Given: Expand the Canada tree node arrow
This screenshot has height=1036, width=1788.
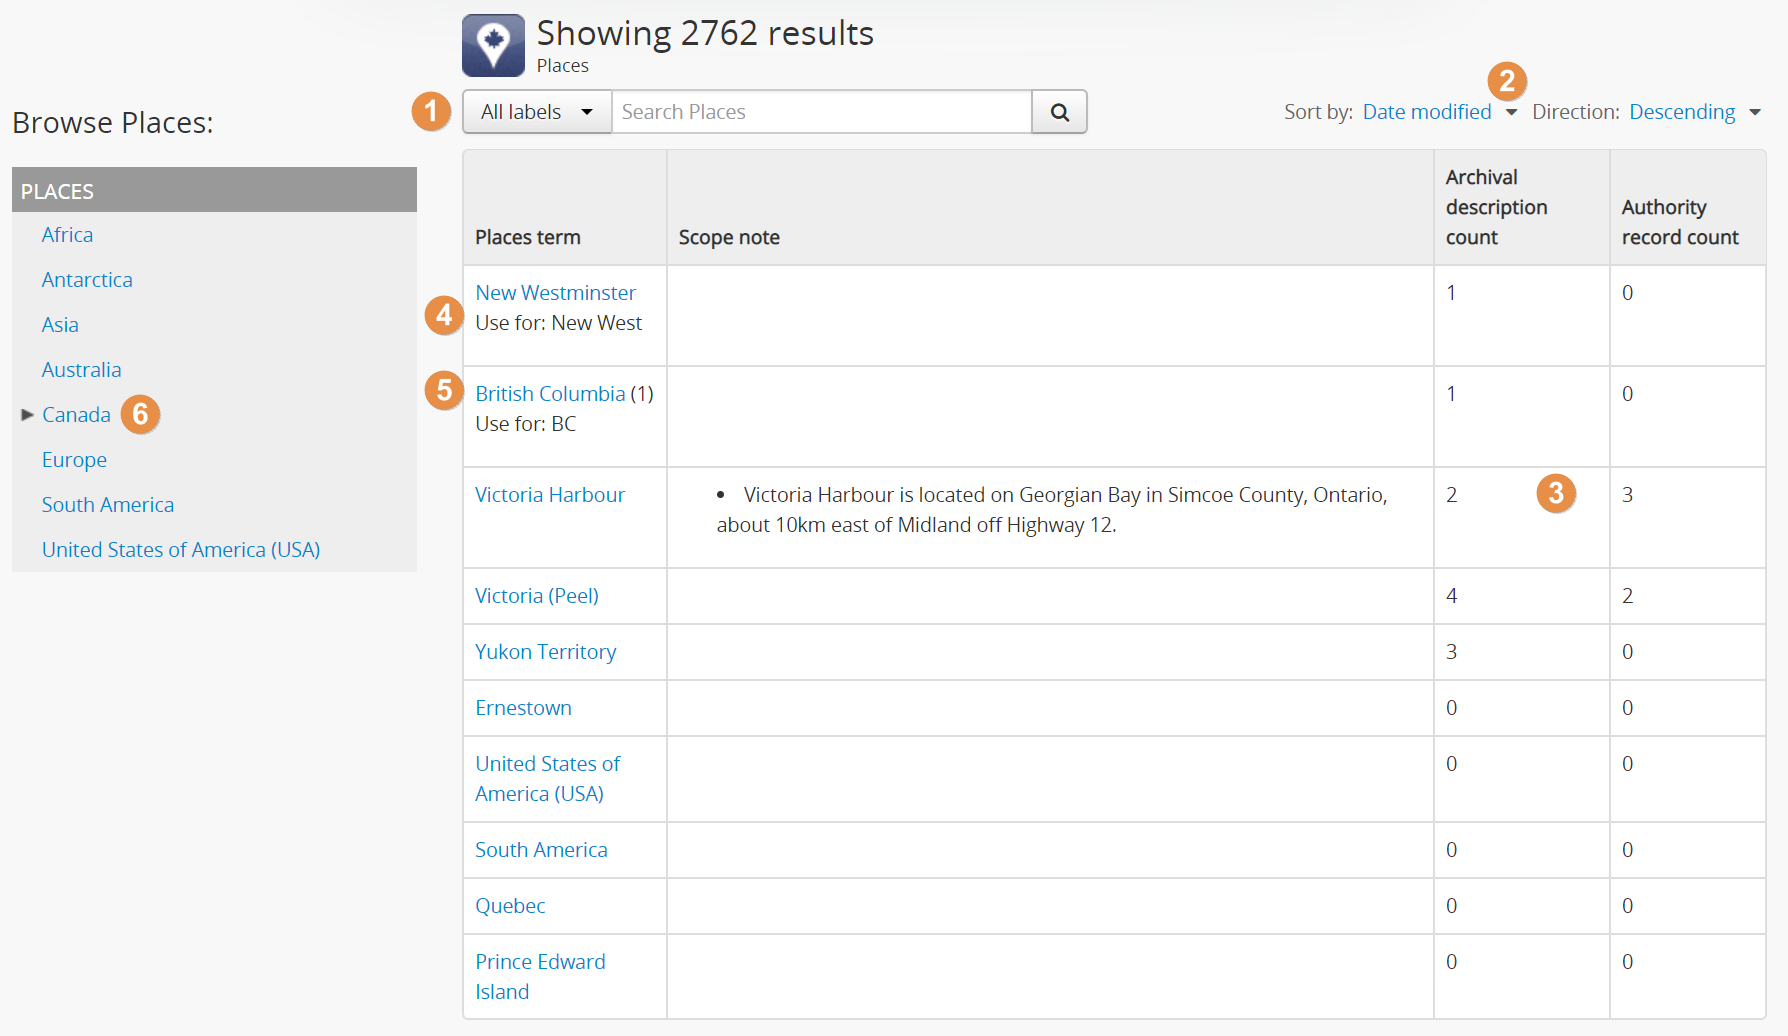Looking at the screenshot, I should [x=27, y=415].
